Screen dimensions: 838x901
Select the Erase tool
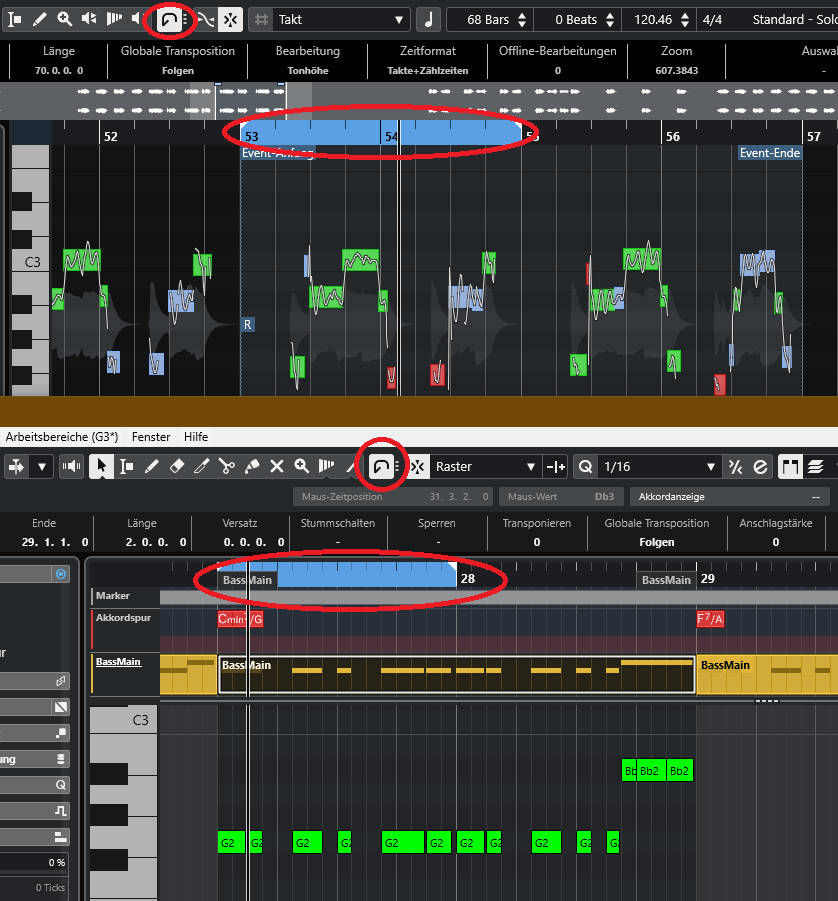176,466
